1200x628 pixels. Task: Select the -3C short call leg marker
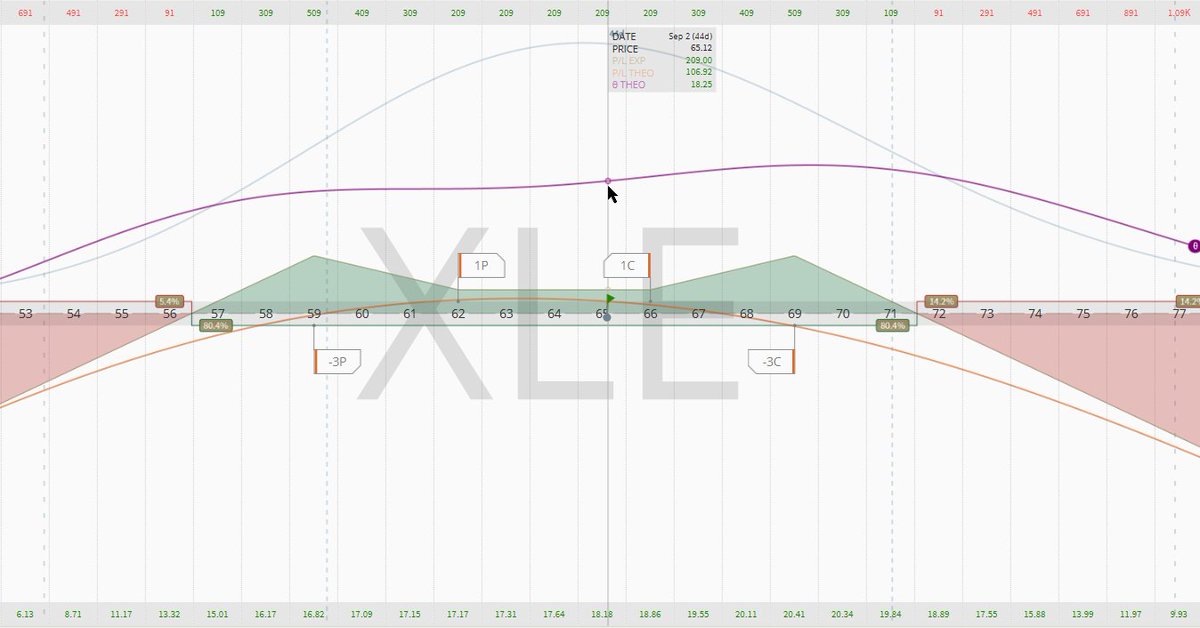(771, 362)
